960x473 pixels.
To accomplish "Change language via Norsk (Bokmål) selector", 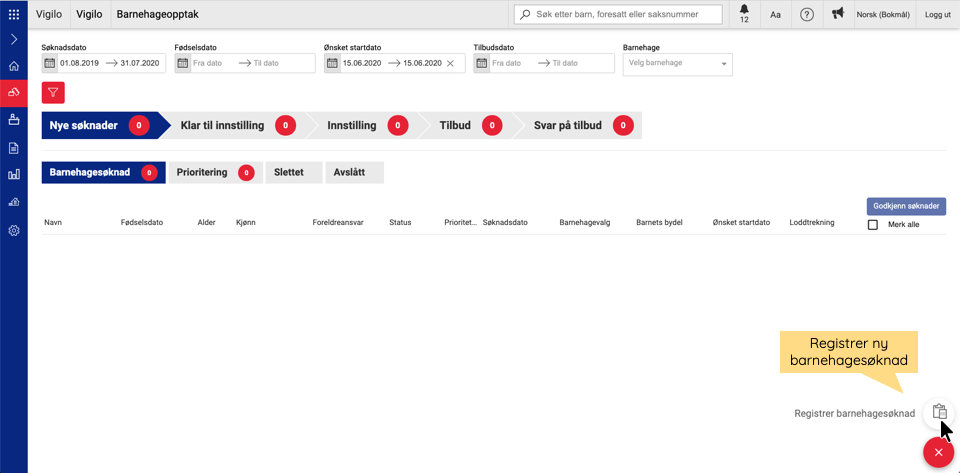I will (x=881, y=14).
